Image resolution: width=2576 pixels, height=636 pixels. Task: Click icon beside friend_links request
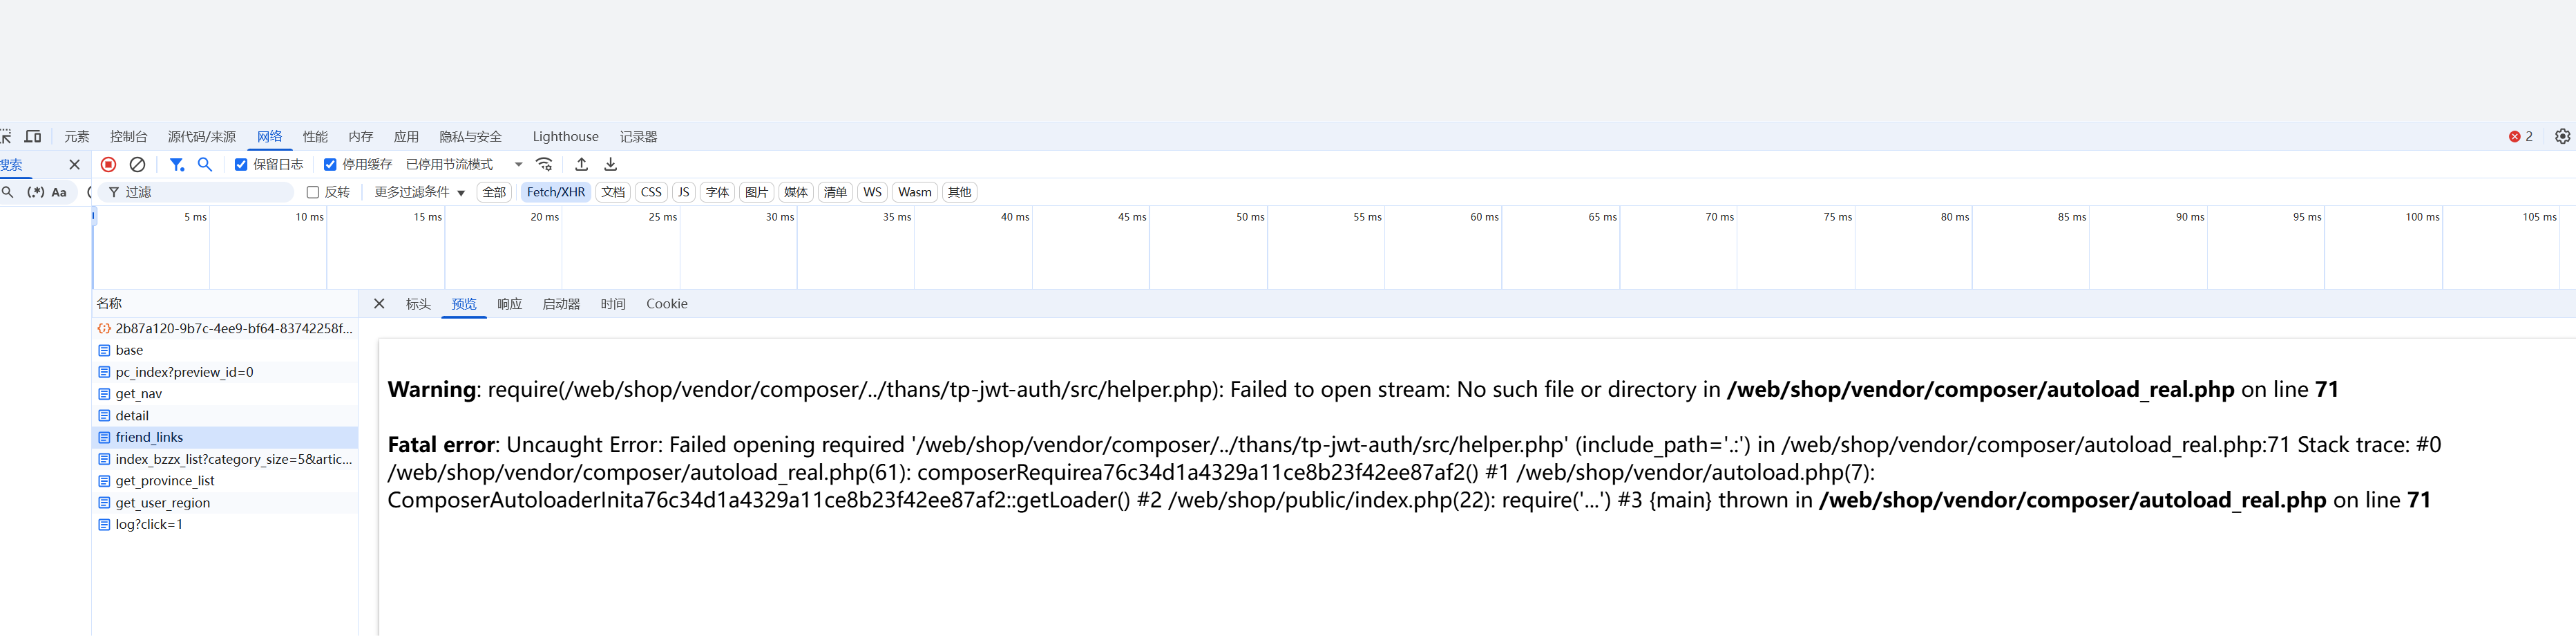[x=104, y=437]
